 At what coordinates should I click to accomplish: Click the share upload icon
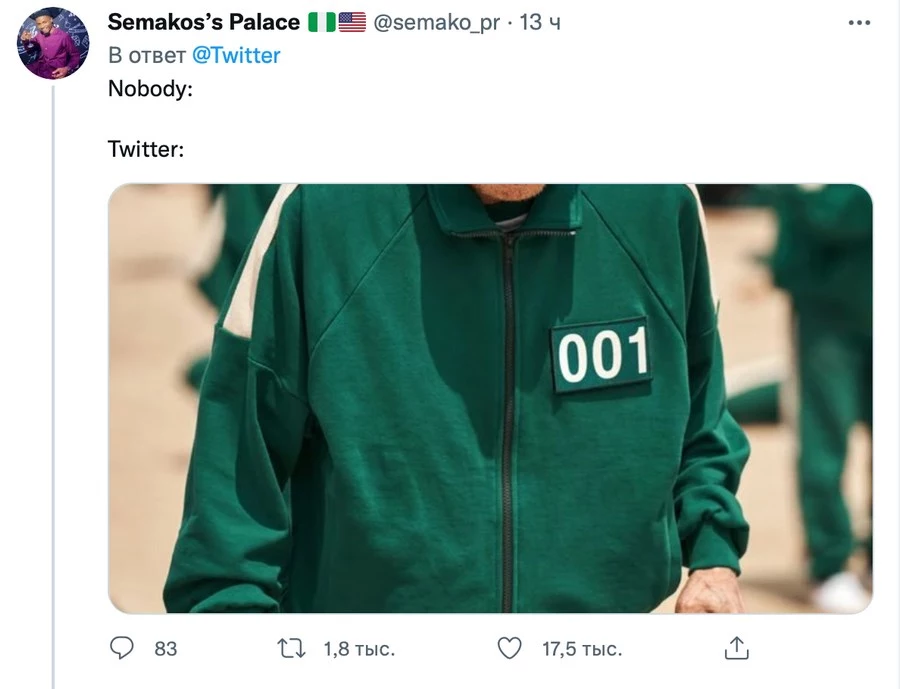tap(736, 649)
